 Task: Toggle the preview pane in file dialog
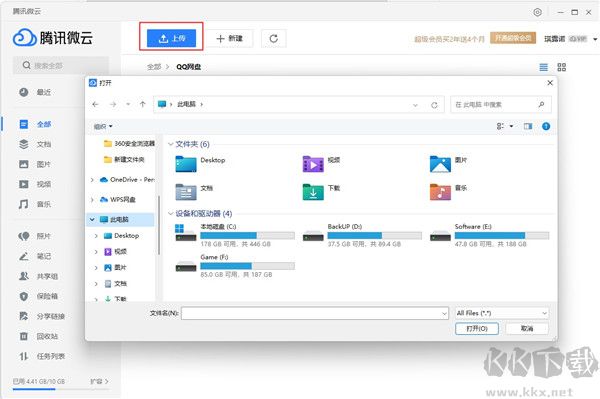click(528, 126)
